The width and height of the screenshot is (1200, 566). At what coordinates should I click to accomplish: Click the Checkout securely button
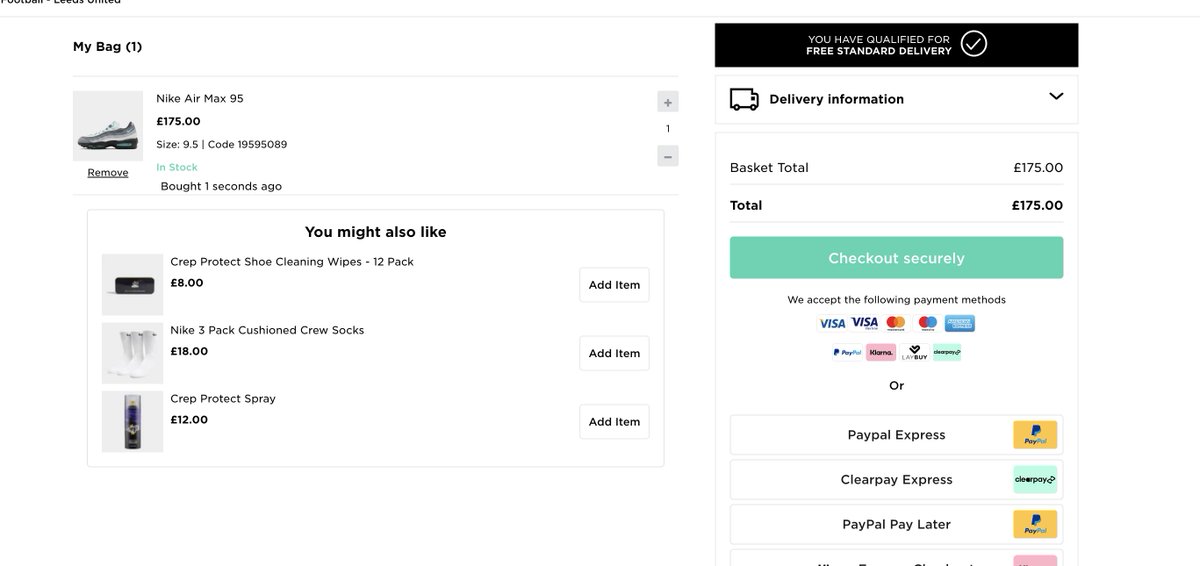pyautogui.click(x=896, y=258)
